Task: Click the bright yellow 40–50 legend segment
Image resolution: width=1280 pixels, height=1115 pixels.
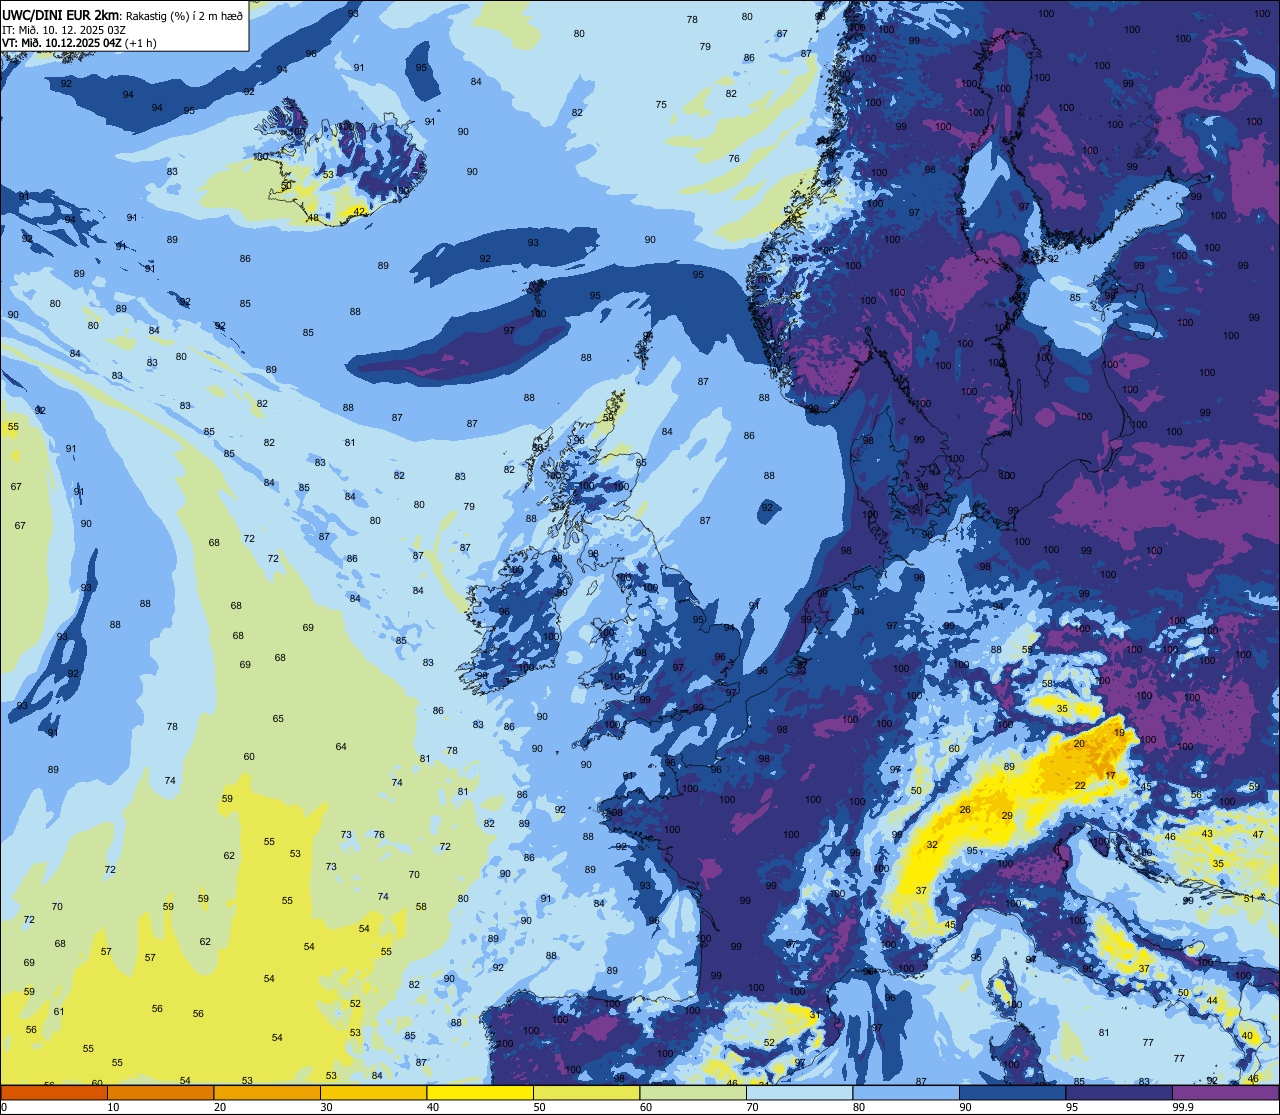Action: coord(480,1092)
